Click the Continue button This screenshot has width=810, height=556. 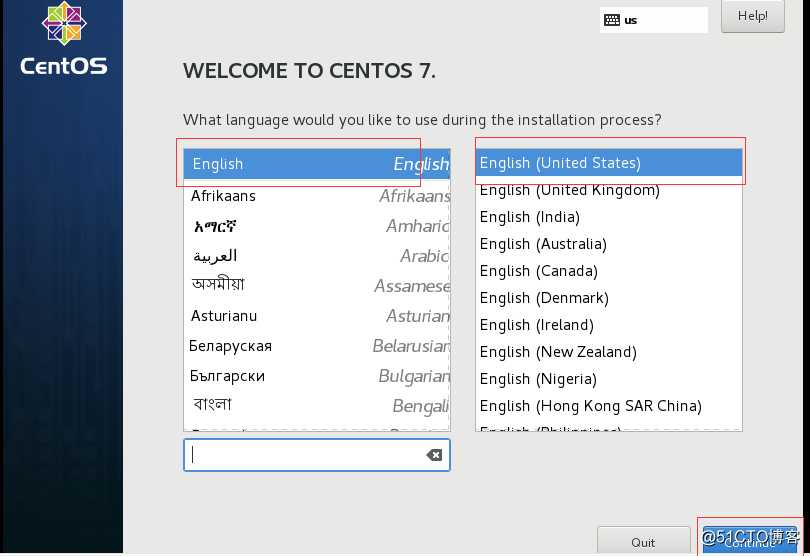point(750,542)
